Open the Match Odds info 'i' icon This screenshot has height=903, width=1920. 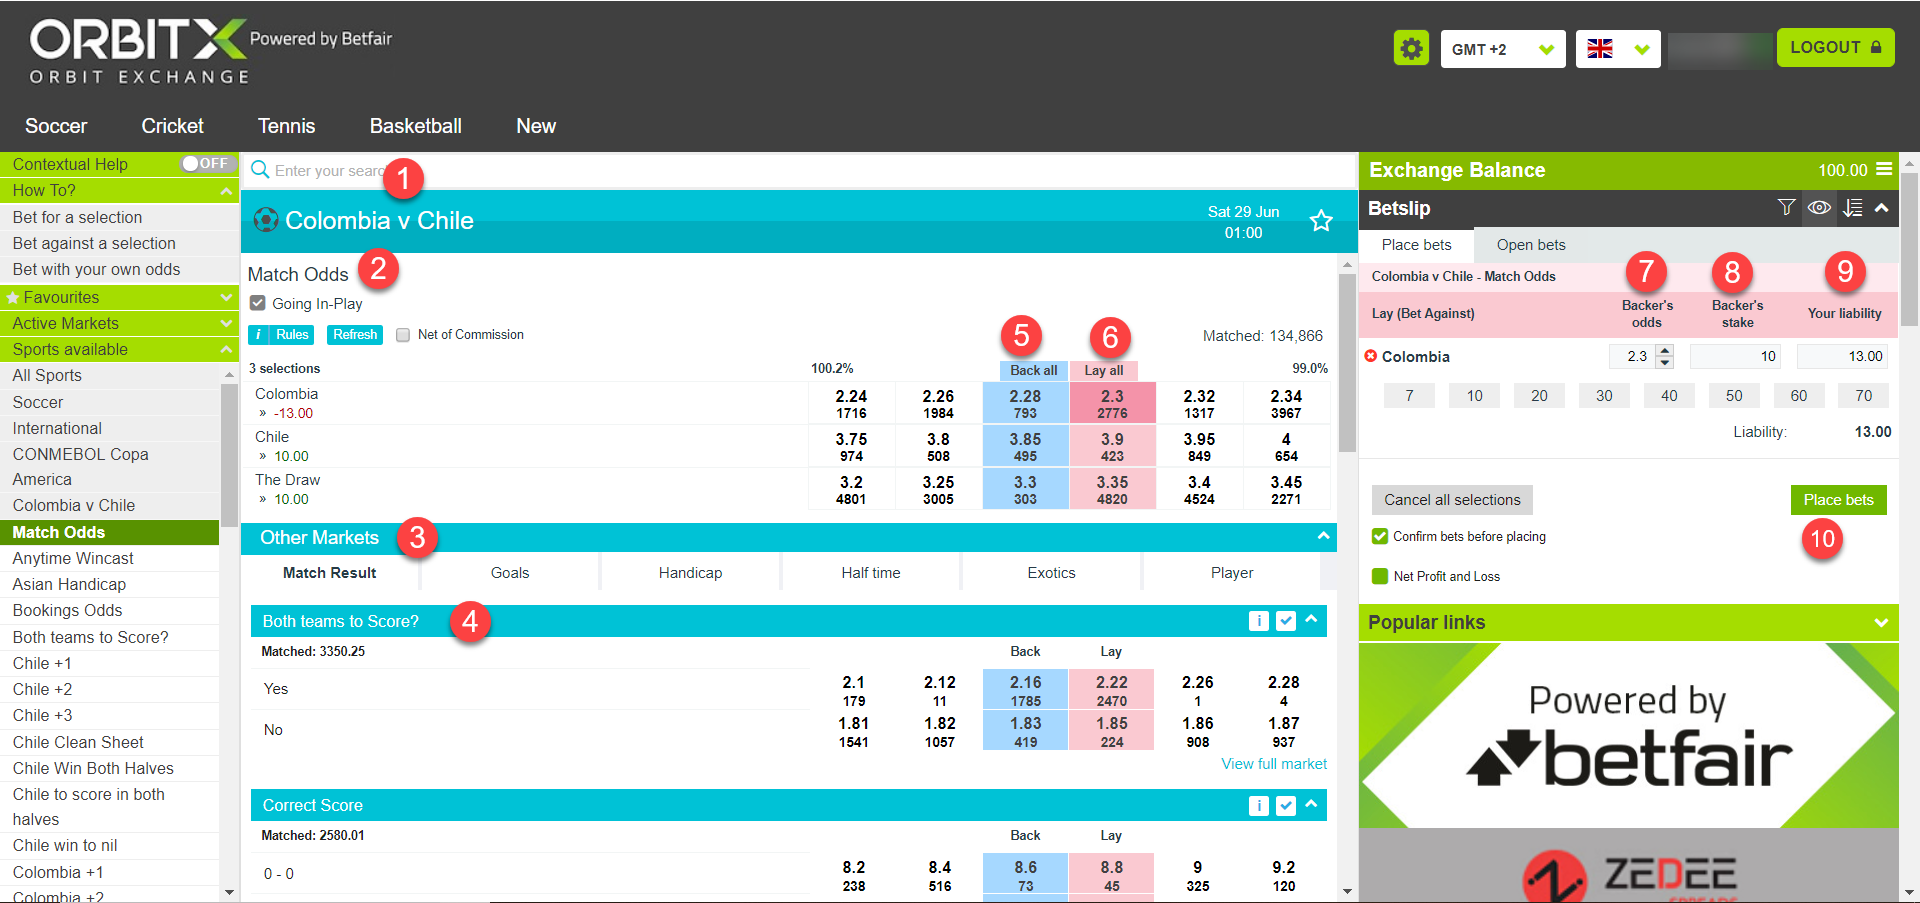pyautogui.click(x=258, y=335)
